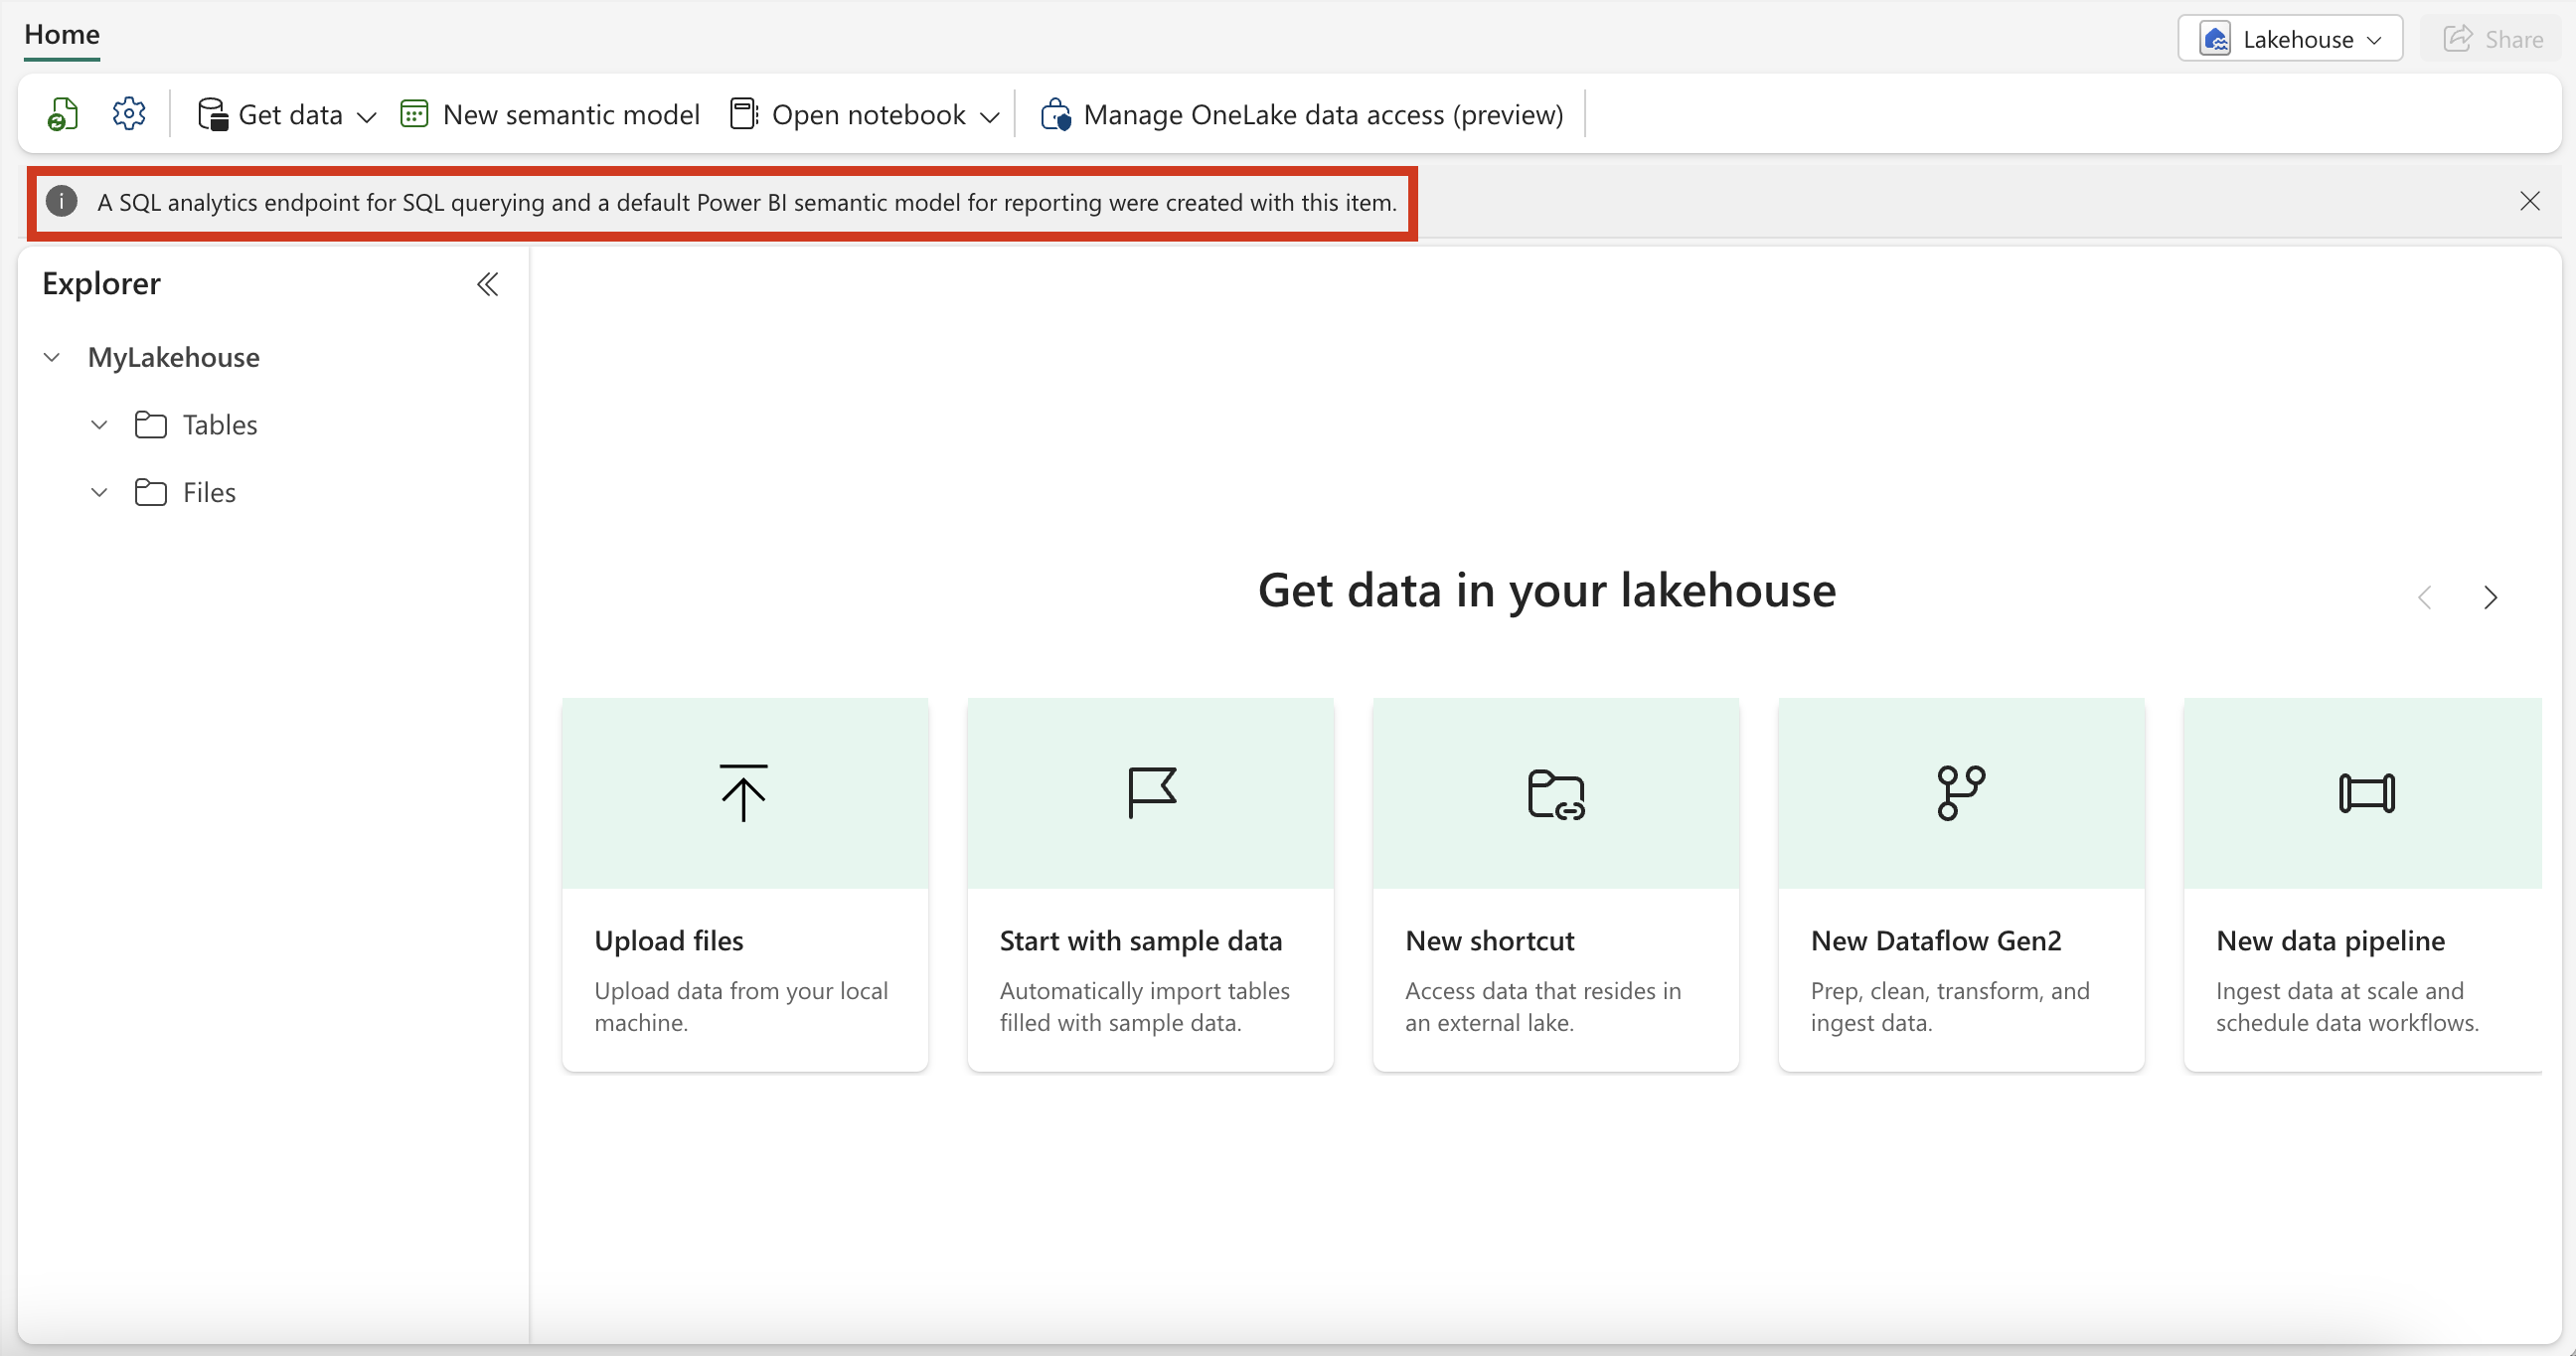2576x1356 pixels.
Task: Collapse the Files folder chevron
Action: (99, 492)
